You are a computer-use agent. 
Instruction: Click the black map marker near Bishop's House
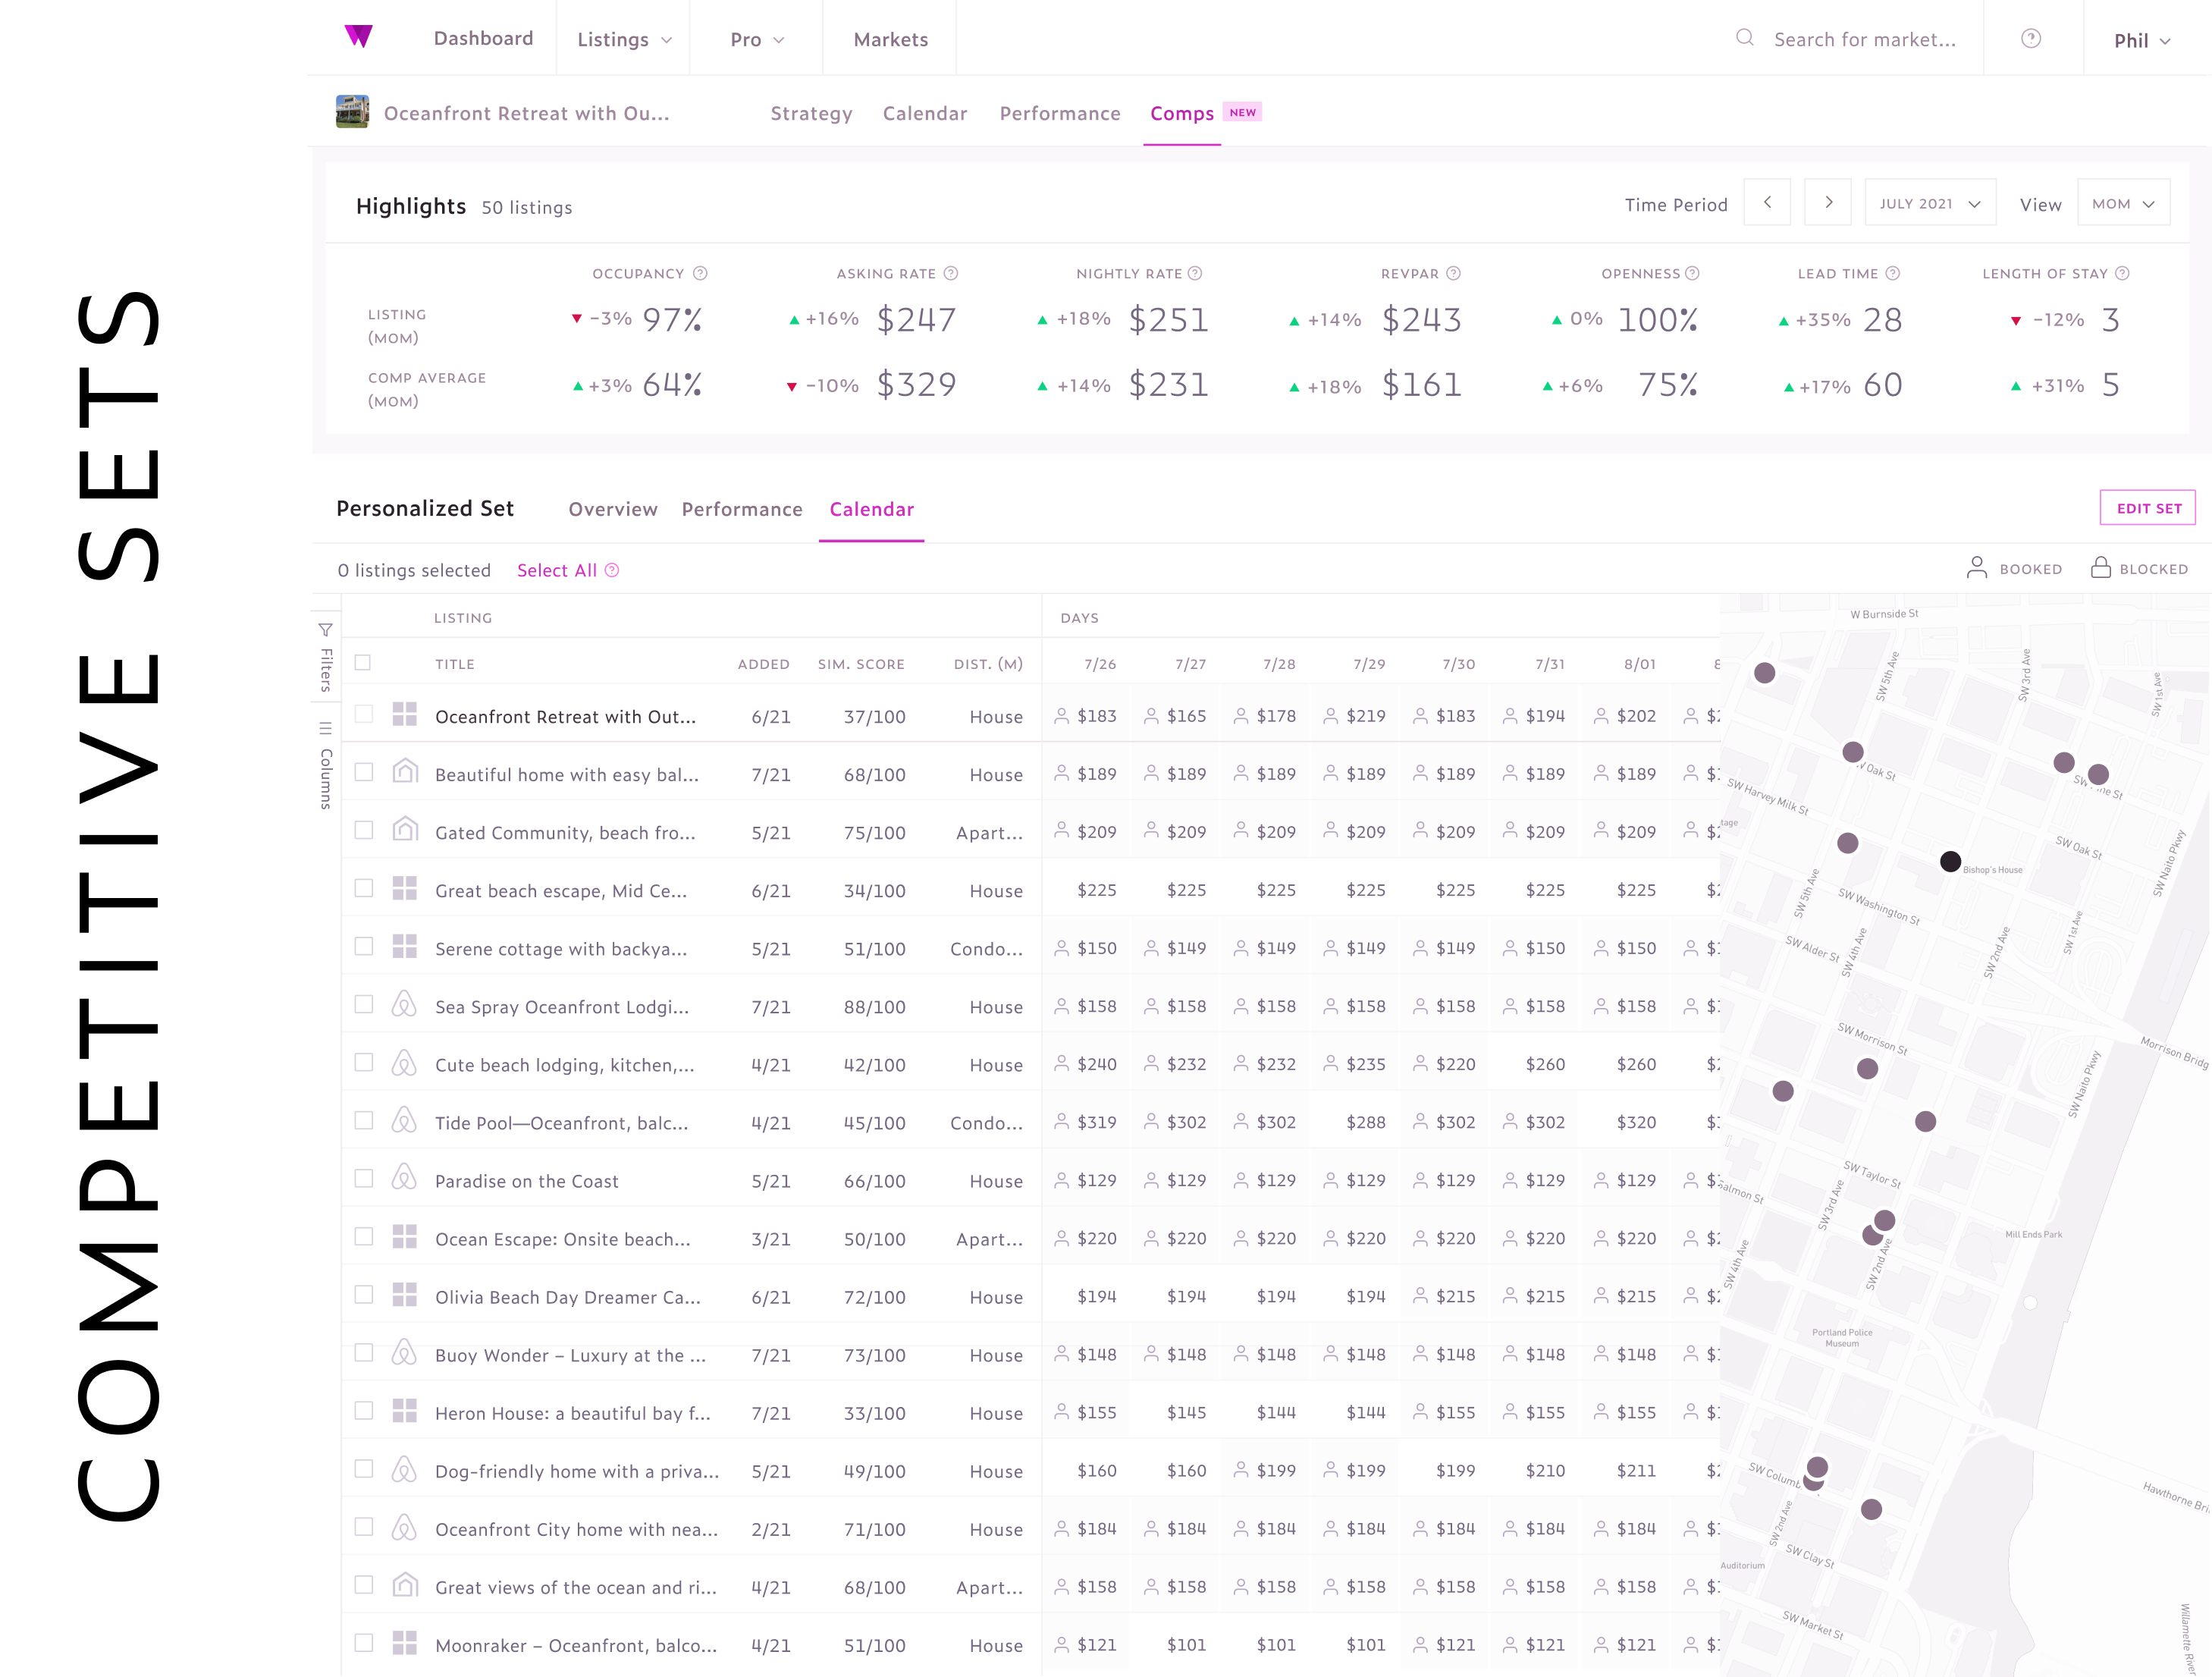tap(1950, 861)
